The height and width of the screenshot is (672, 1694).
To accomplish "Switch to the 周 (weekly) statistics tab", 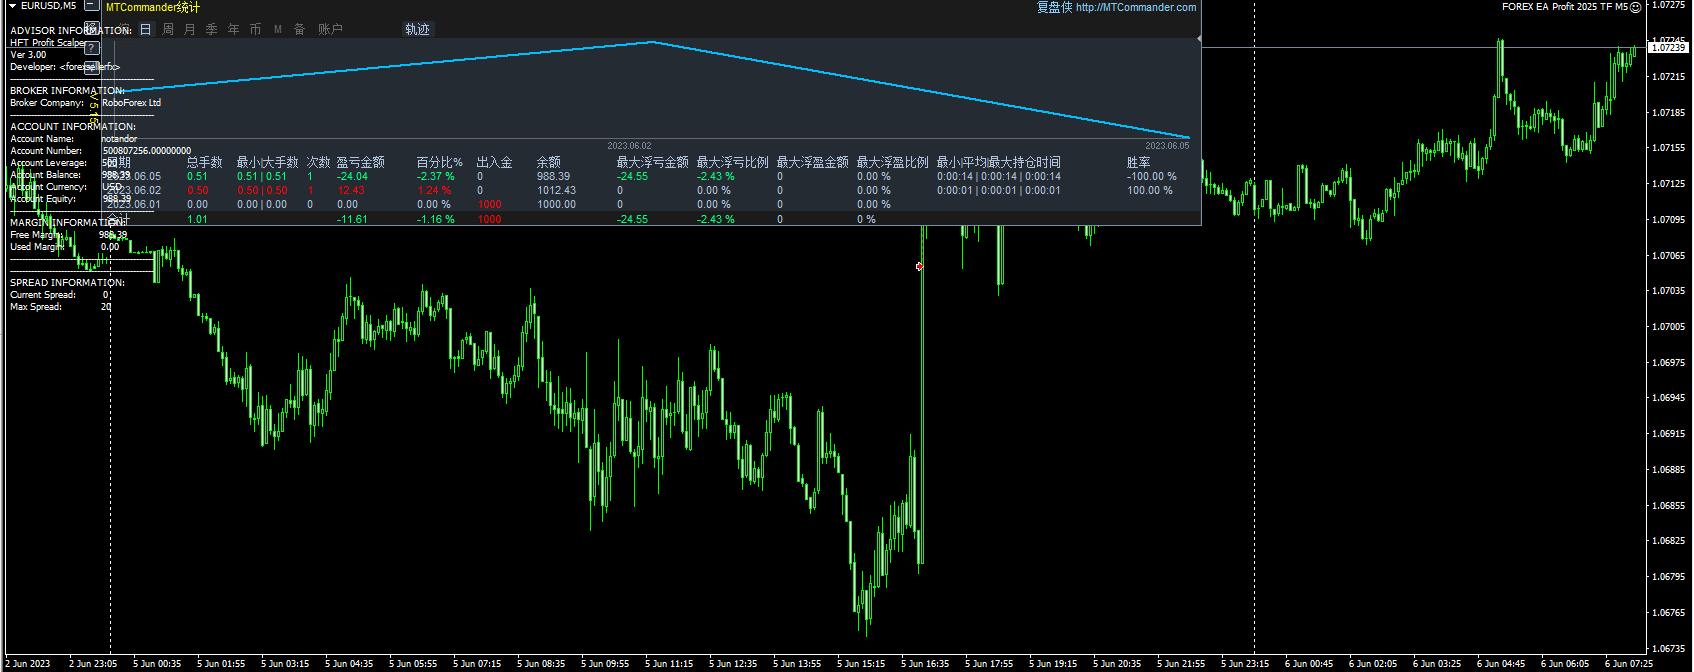I will click(168, 29).
